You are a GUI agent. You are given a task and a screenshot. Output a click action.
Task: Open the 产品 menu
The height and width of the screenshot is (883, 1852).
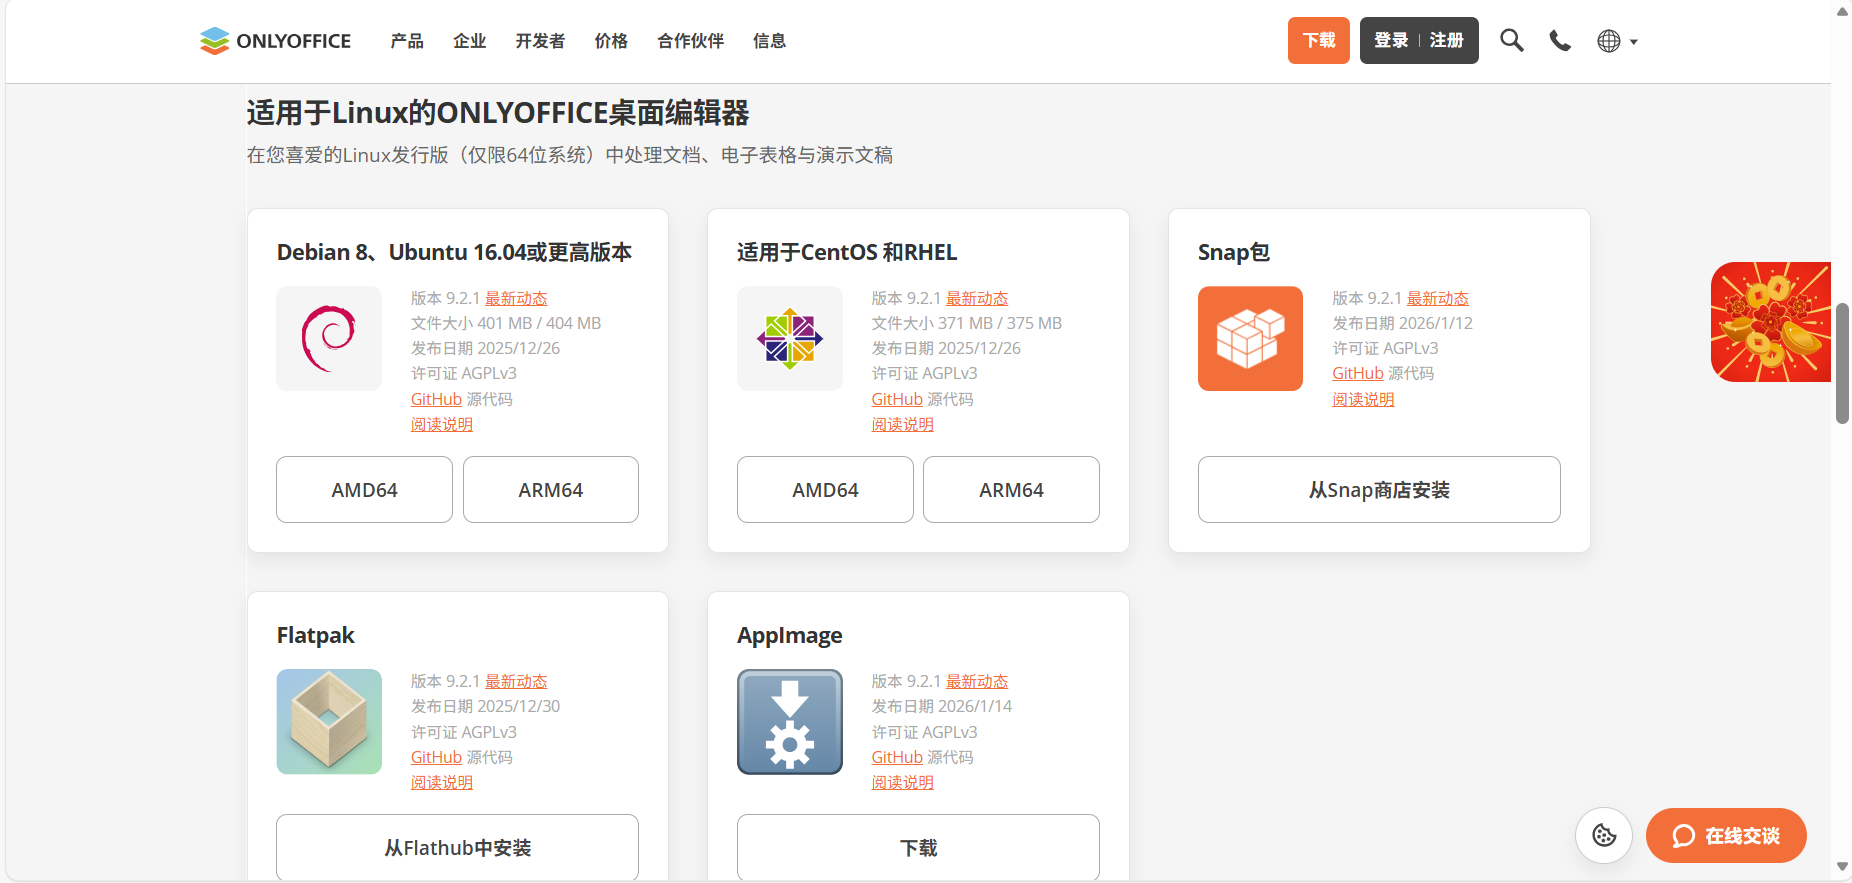click(407, 41)
